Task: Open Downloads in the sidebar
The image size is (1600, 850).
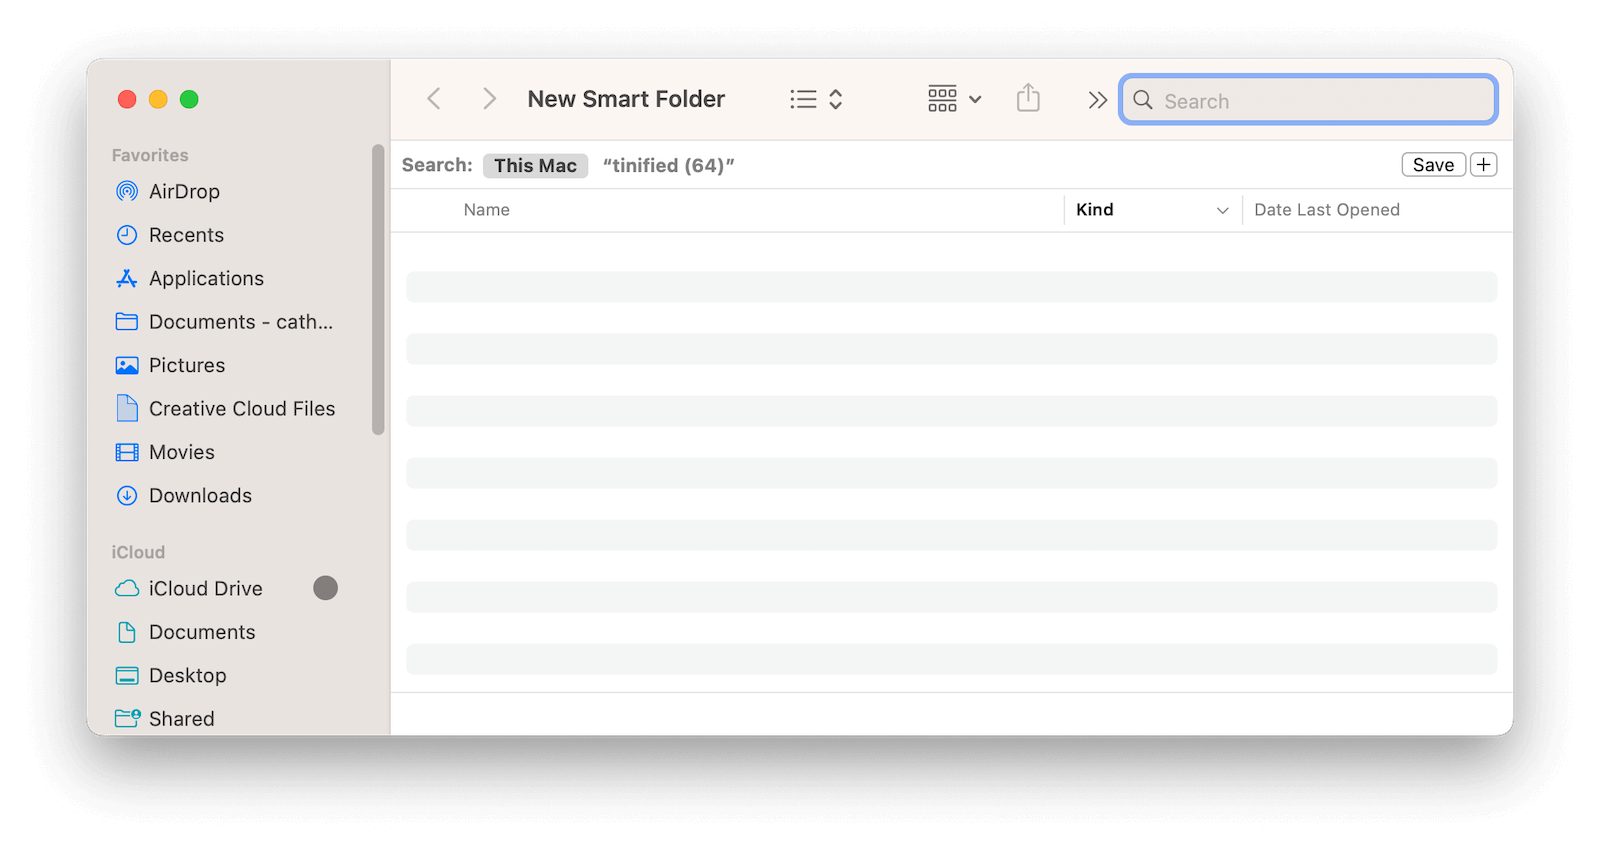Action: click(200, 495)
